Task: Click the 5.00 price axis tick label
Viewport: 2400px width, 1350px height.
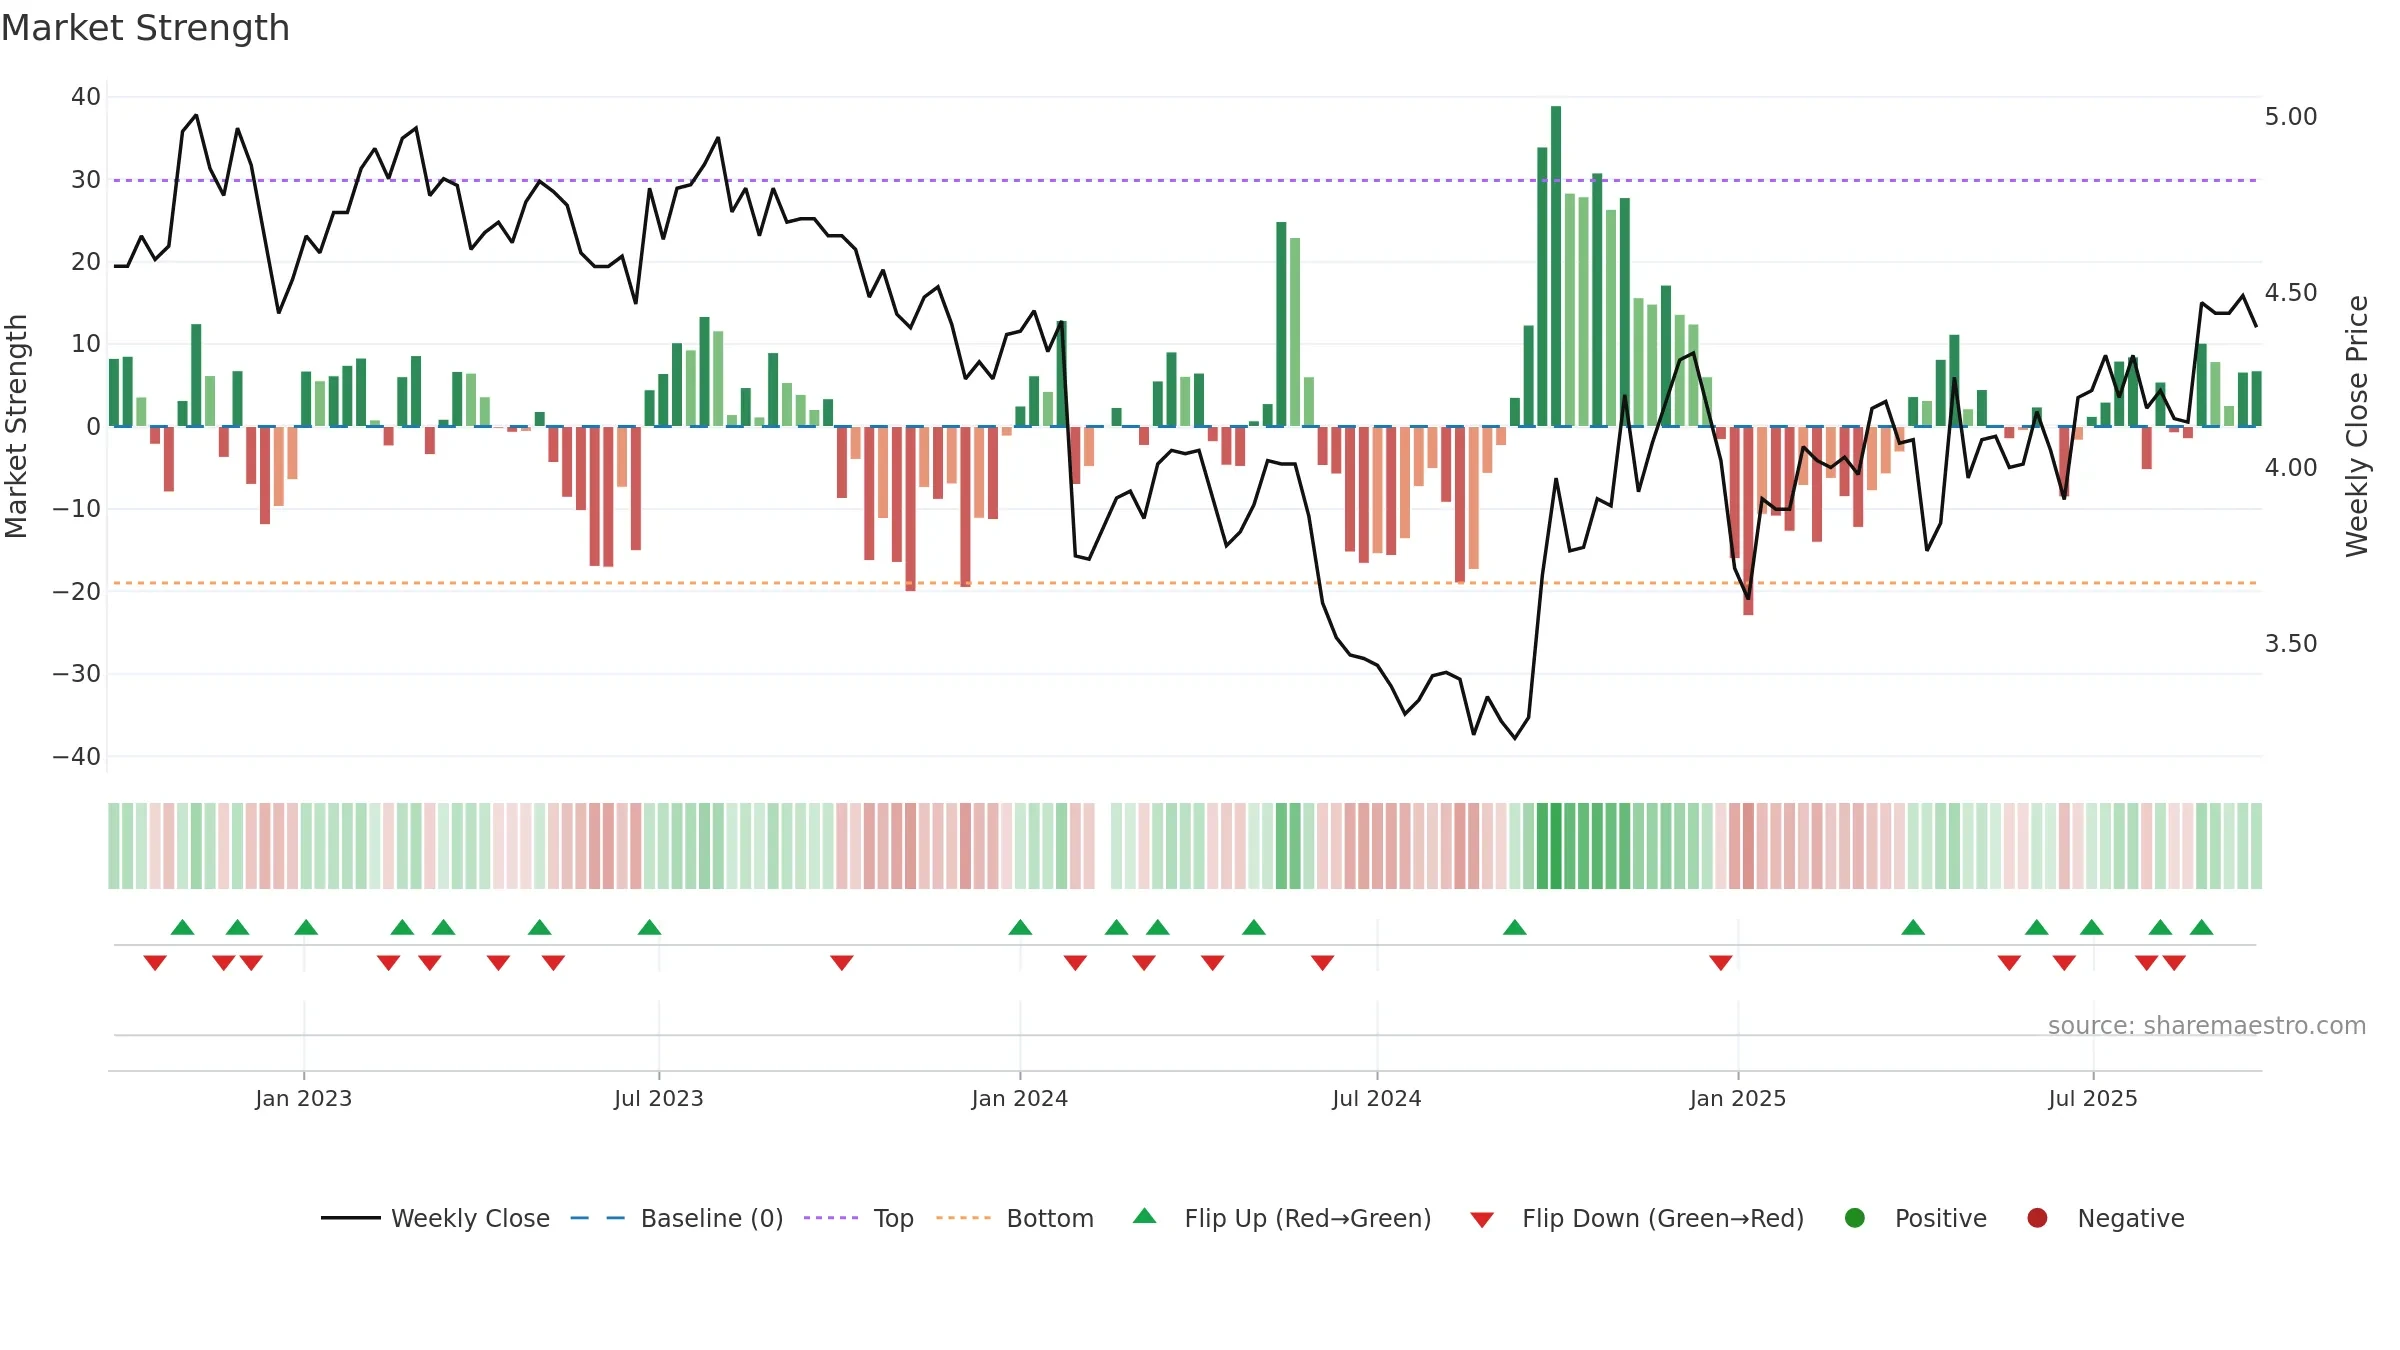Action: coord(2291,117)
